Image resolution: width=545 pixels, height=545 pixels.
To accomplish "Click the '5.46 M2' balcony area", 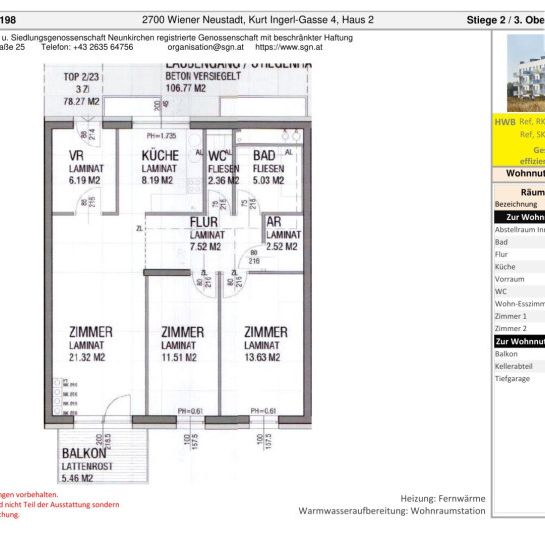I will coord(77,478).
